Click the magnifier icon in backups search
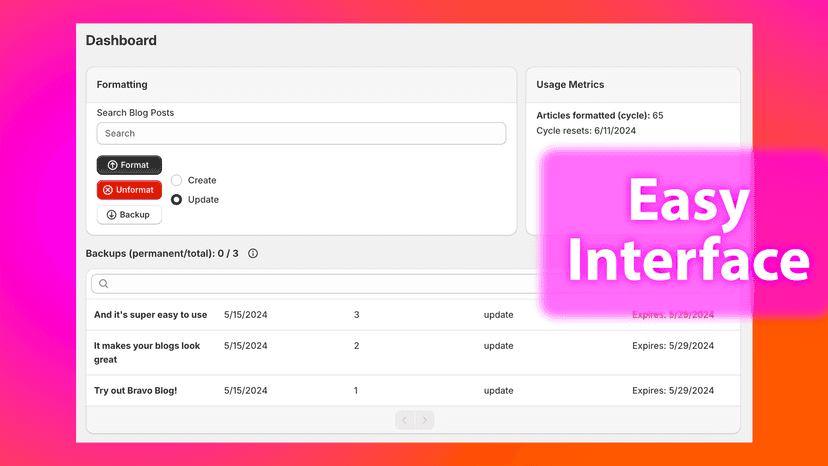This screenshot has height=466, width=828. pos(104,284)
